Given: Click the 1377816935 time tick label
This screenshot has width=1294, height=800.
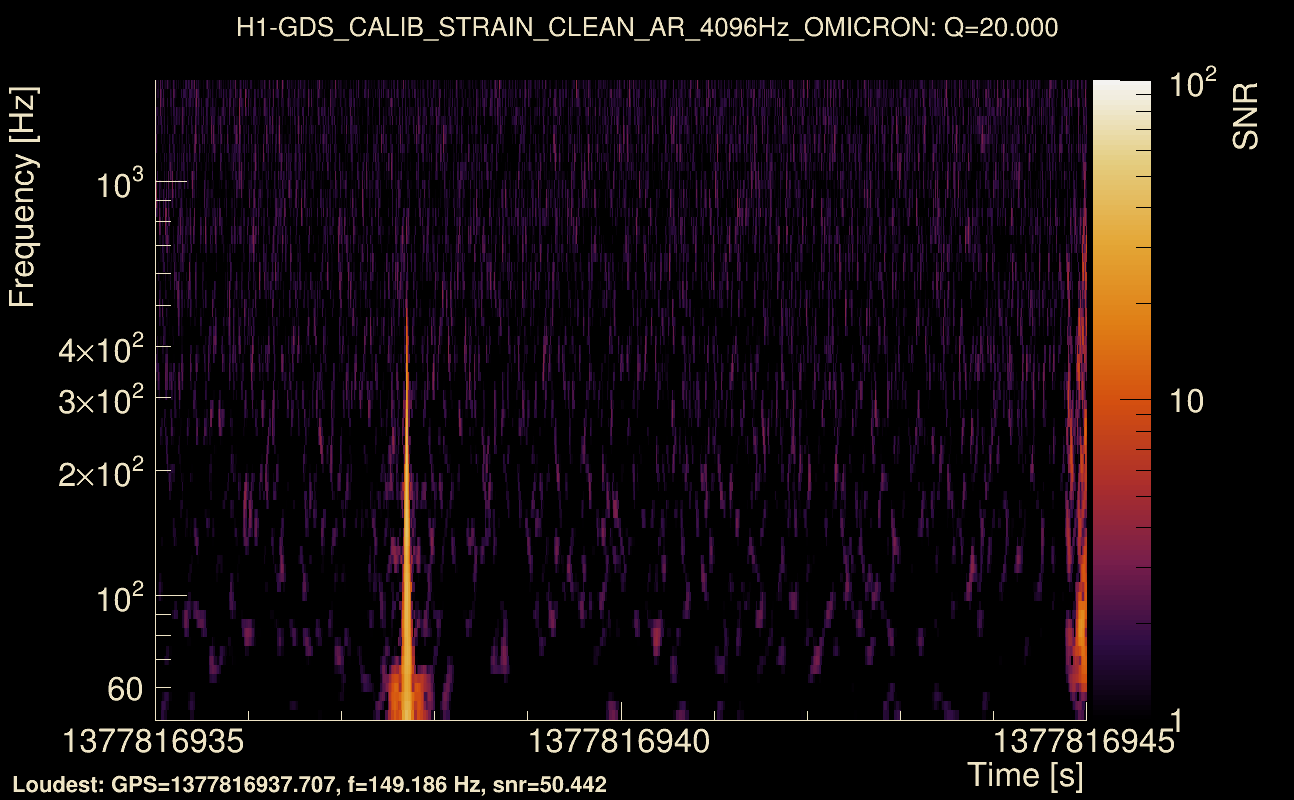Looking at the screenshot, I should (151, 740).
